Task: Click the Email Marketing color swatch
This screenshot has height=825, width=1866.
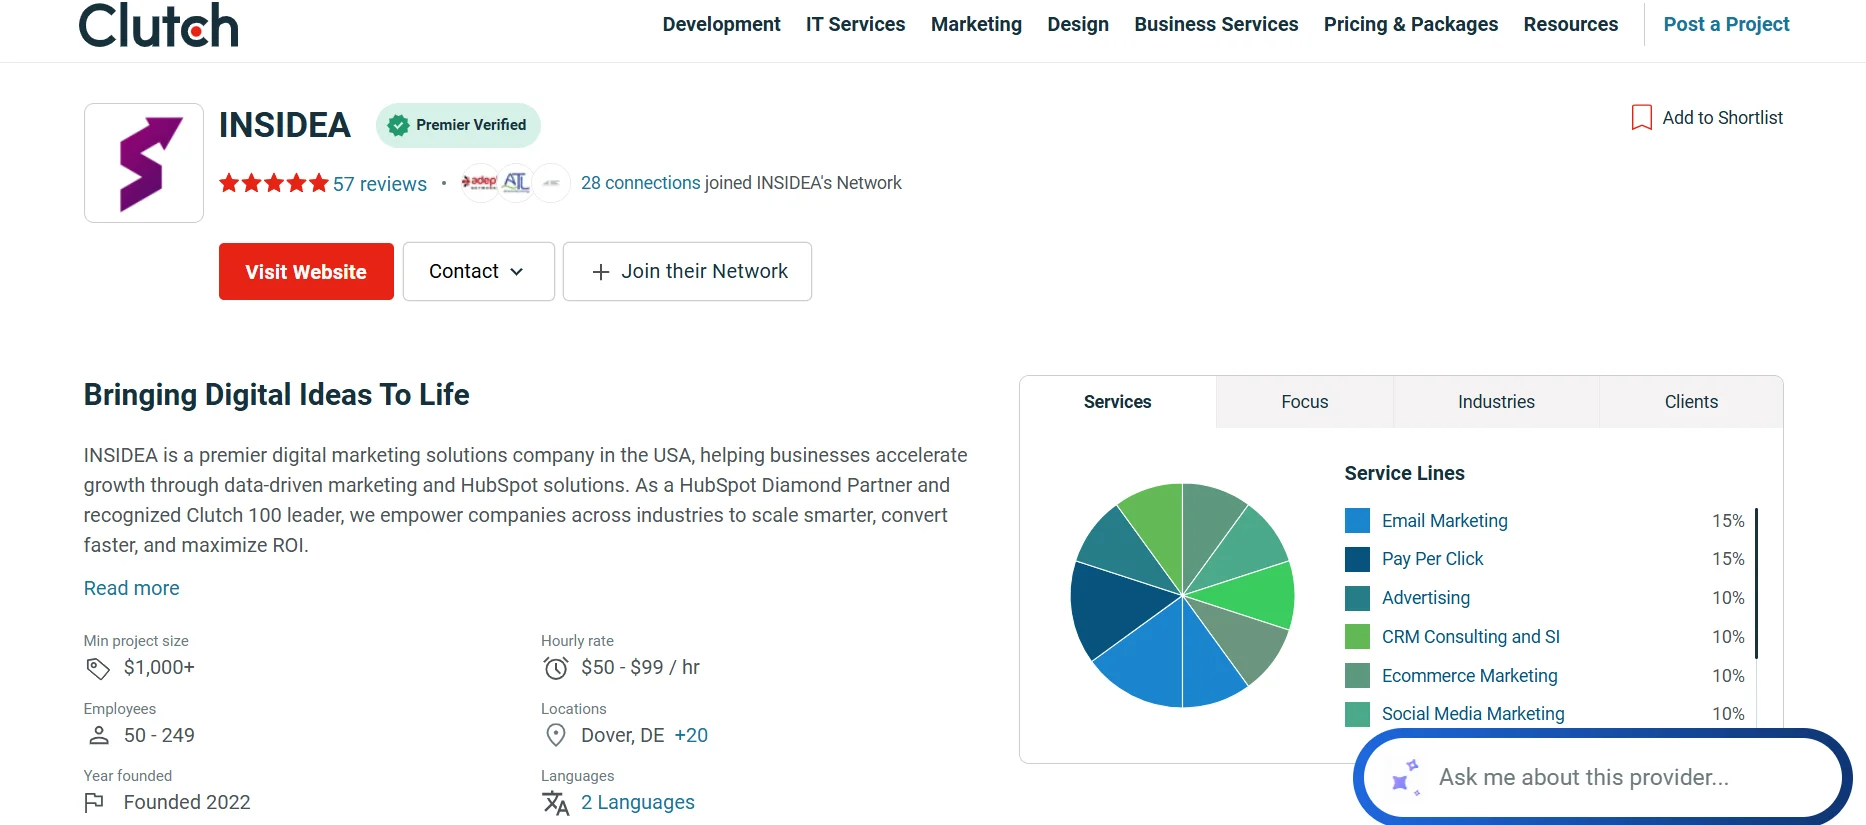Action: click(x=1357, y=521)
